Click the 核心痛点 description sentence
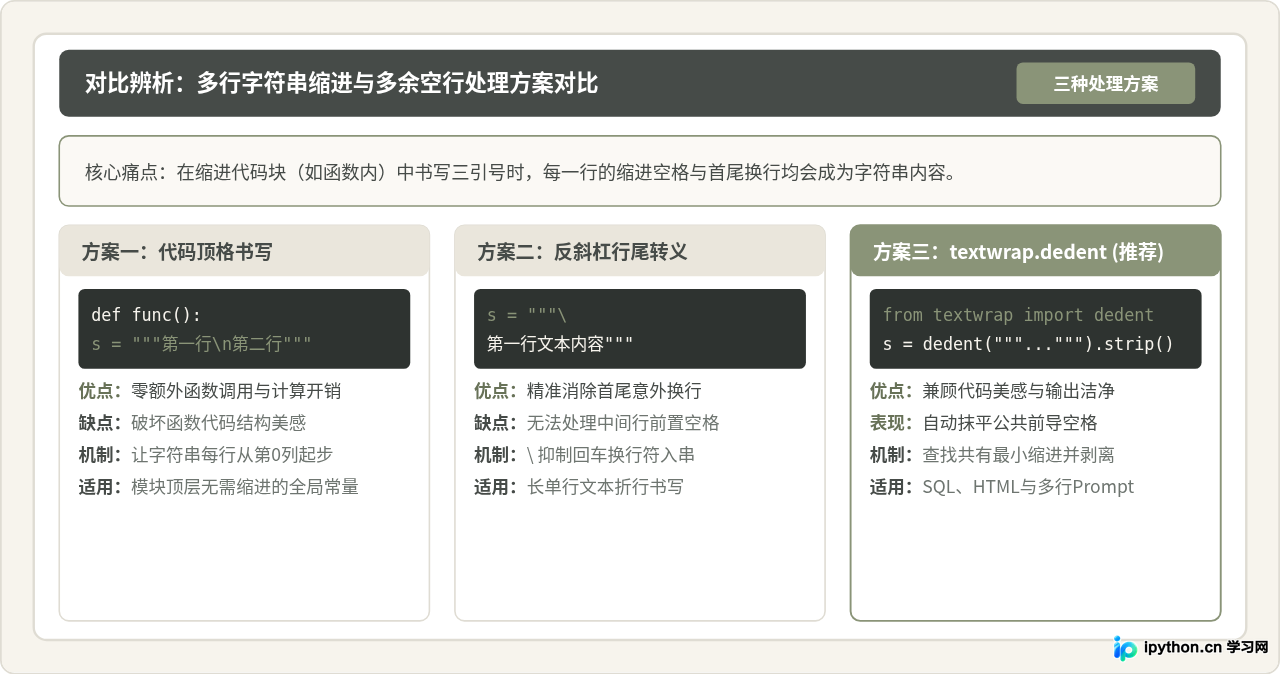This screenshot has height=674, width=1280. coord(521,172)
